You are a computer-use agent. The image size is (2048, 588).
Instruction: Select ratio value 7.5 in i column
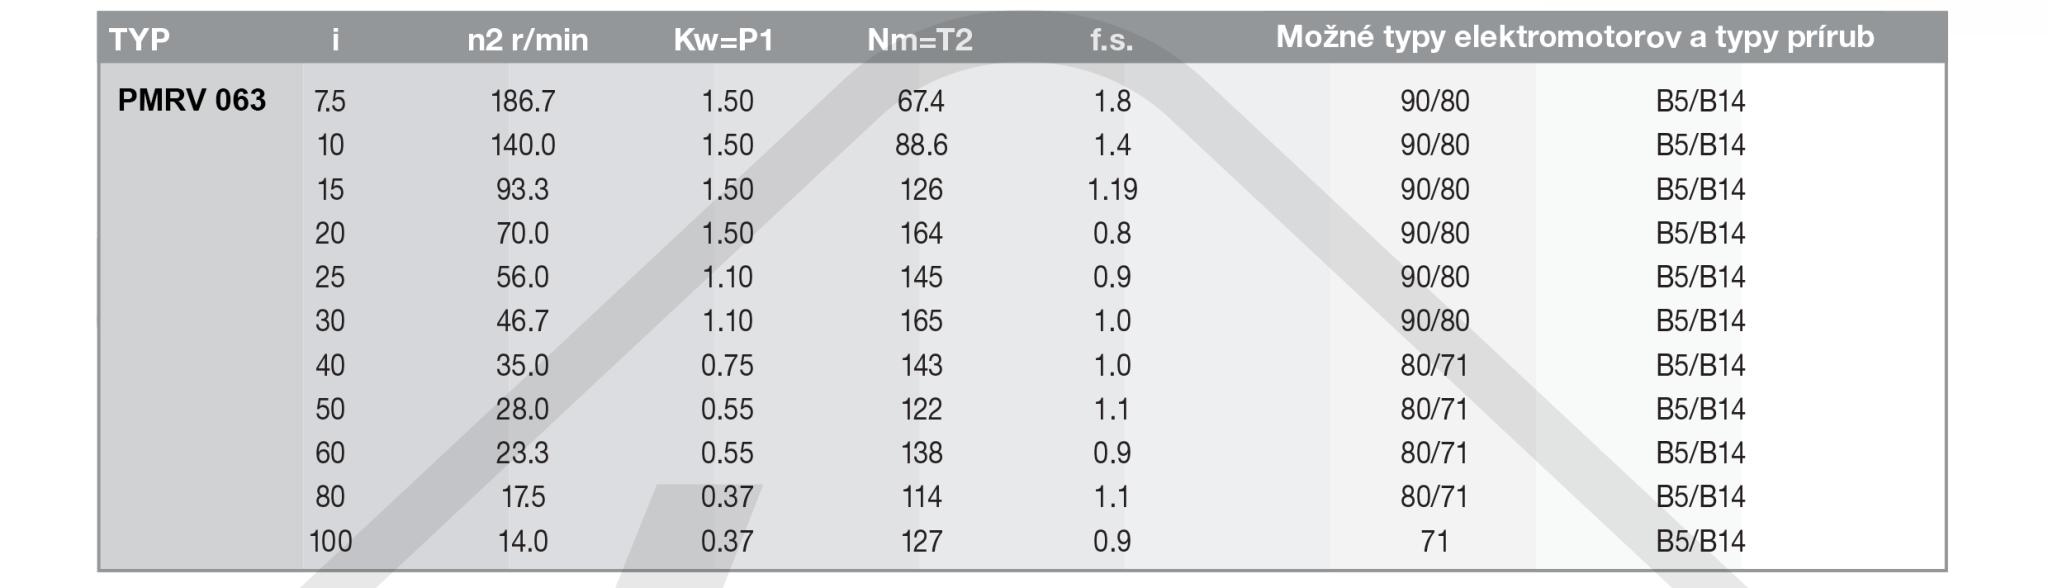click(x=329, y=101)
